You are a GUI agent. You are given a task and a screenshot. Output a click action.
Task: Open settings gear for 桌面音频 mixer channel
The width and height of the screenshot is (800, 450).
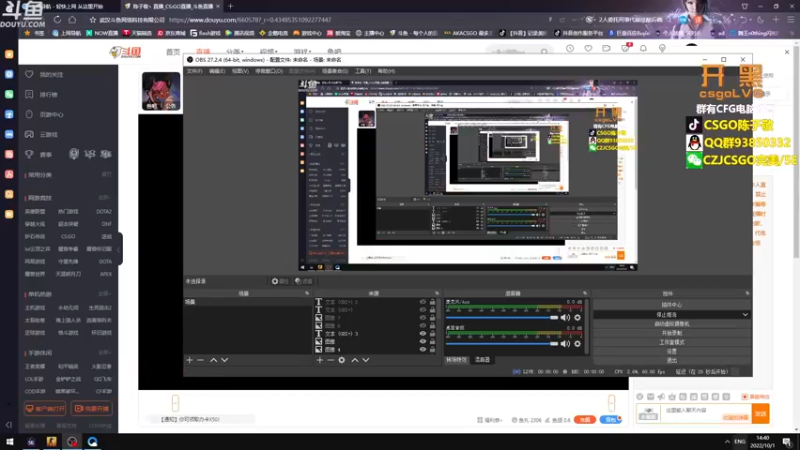coord(578,344)
